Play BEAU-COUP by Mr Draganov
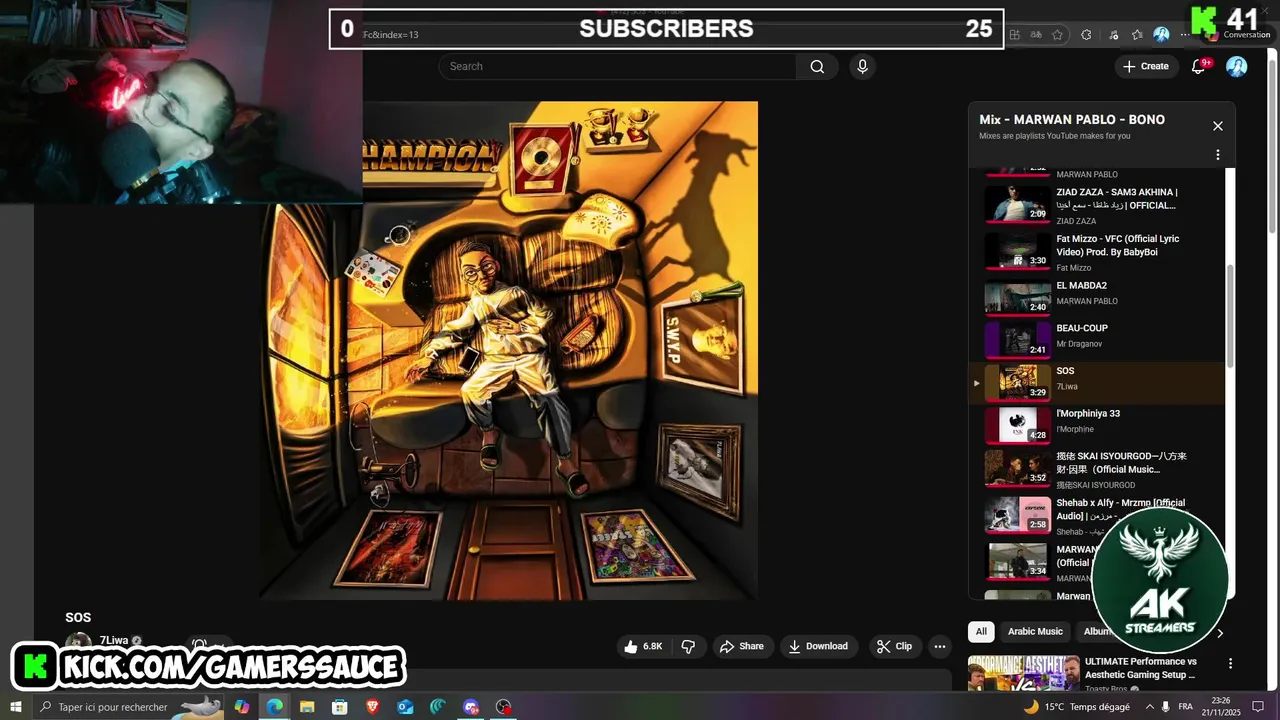 (x=1097, y=339)
